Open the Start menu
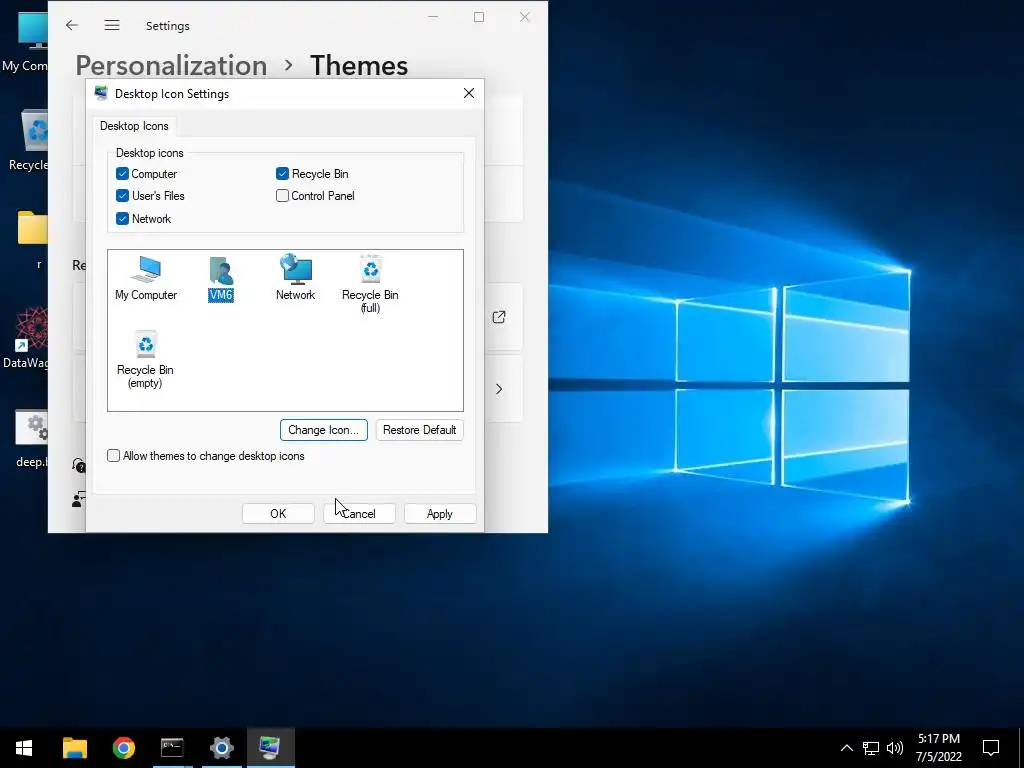This screenshot has width=1024, height=768. coord(24,748)
